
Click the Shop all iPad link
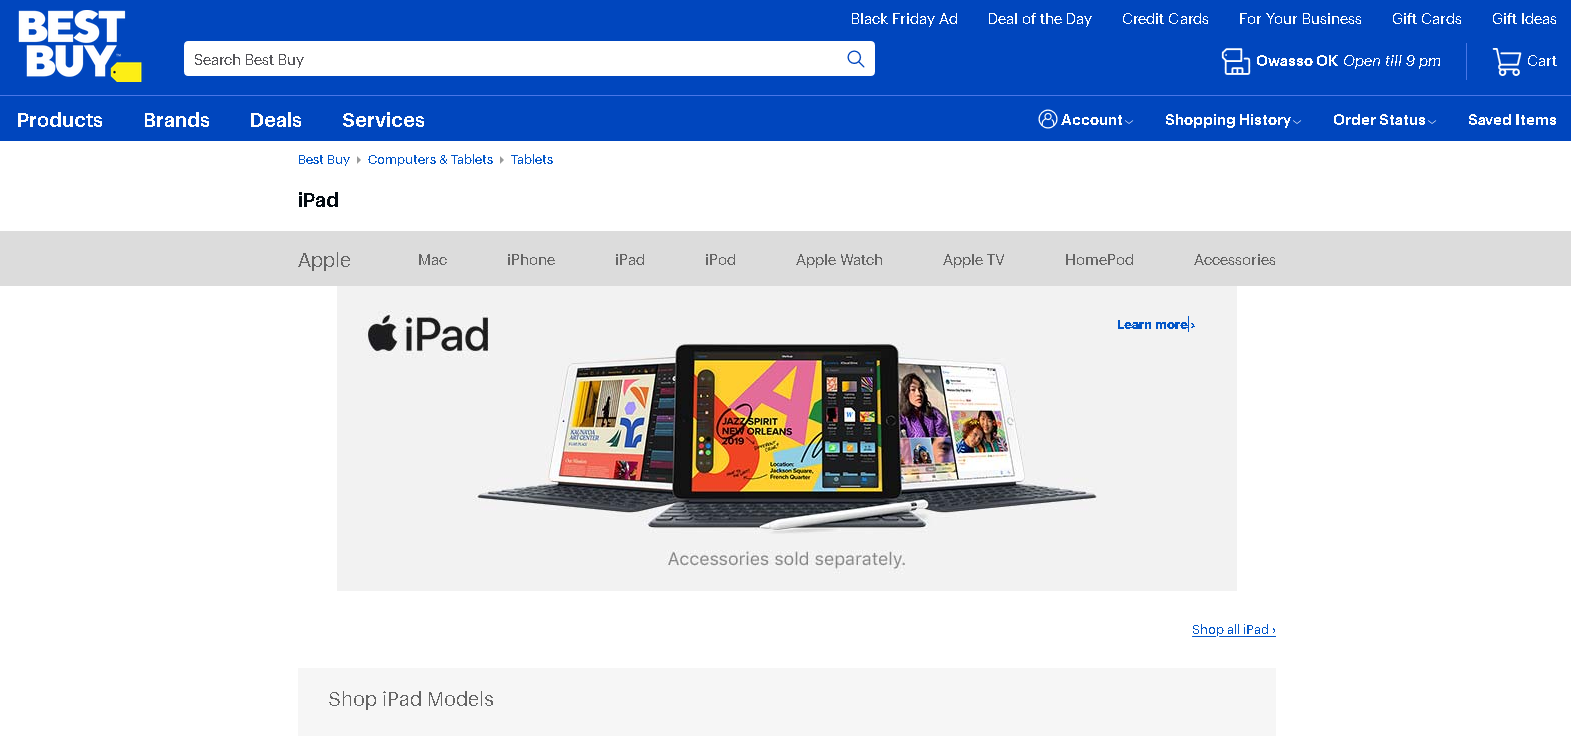click(x=1233, y=630)
